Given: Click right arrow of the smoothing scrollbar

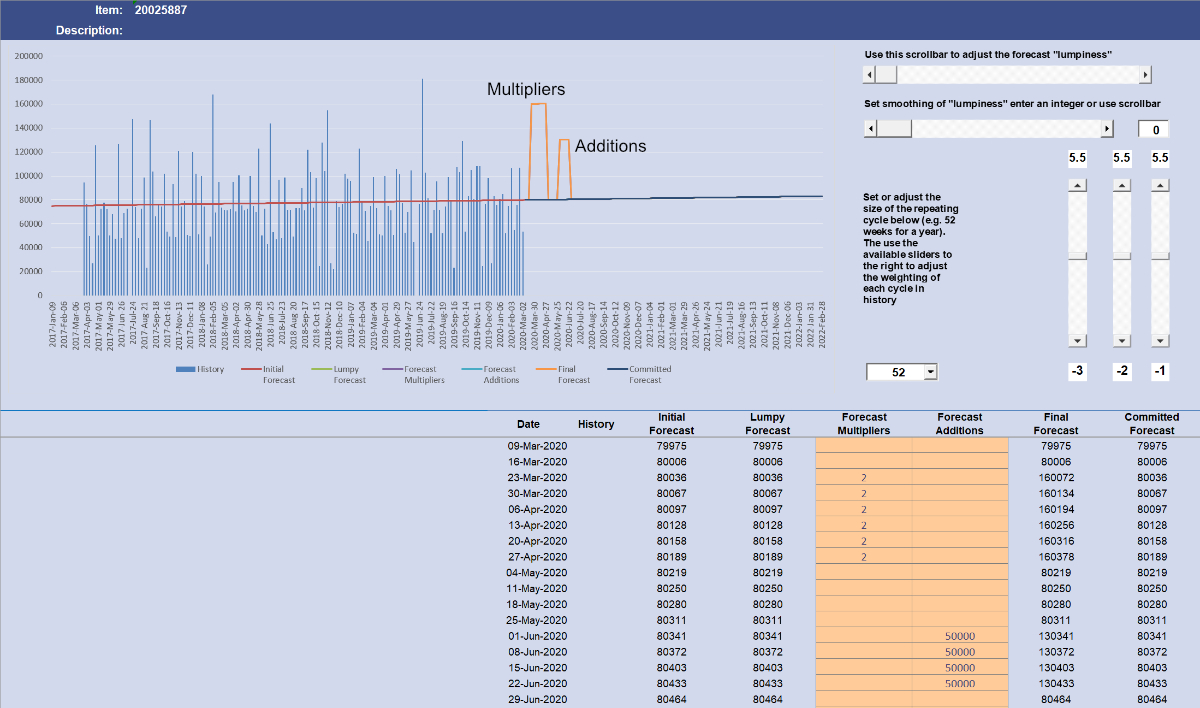Looking at the screenshot, I should (1107, 128).
